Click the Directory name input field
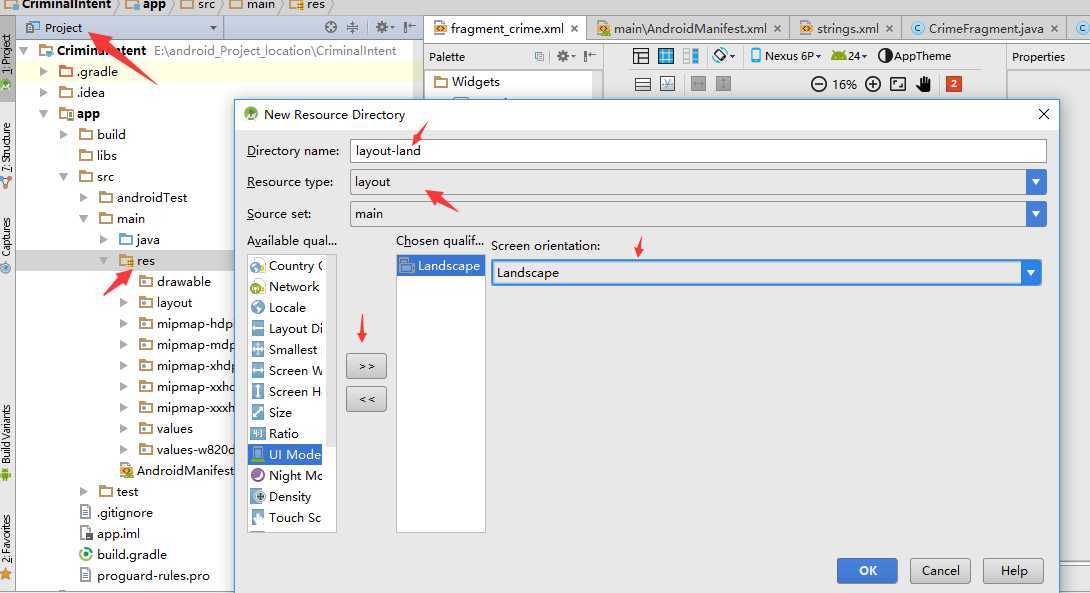 (x=698, y=151)
